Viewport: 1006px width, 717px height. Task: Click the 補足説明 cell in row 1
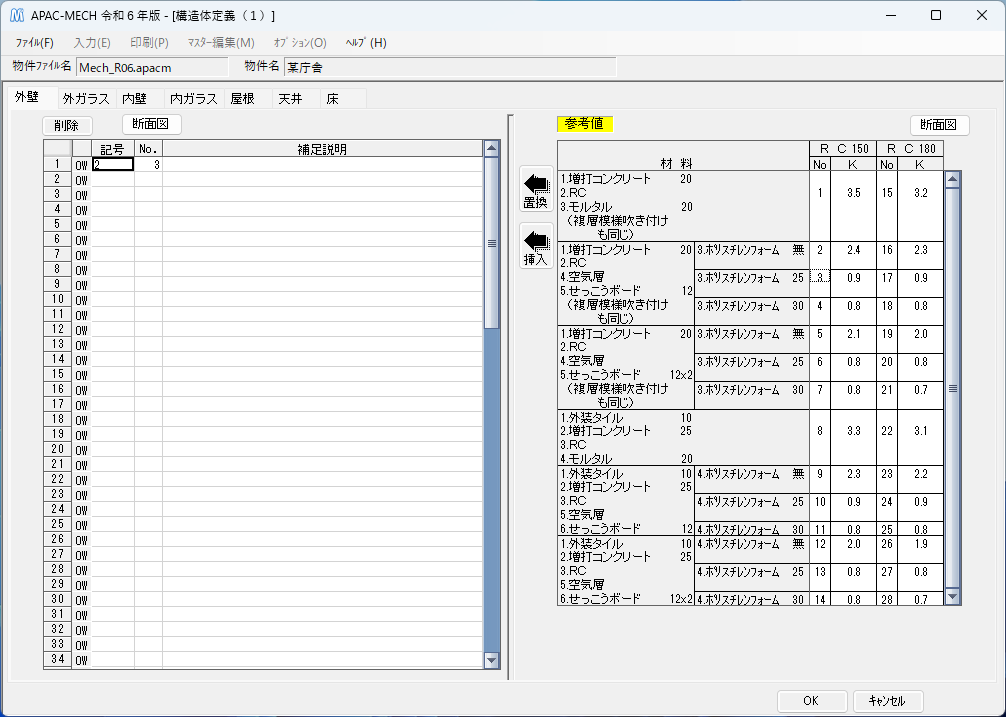pyautogui.click(x=322, y=165)
